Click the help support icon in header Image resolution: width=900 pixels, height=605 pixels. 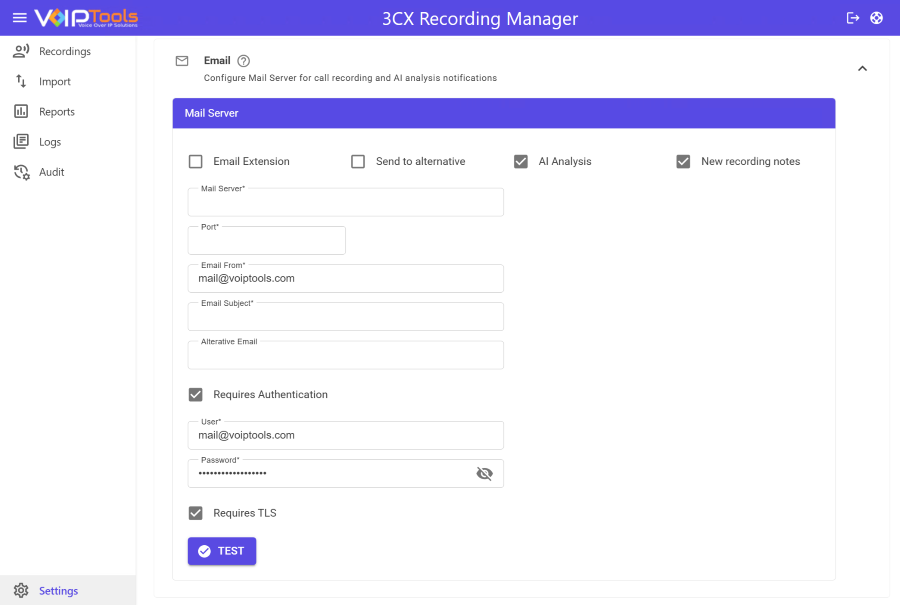point(877,18)
